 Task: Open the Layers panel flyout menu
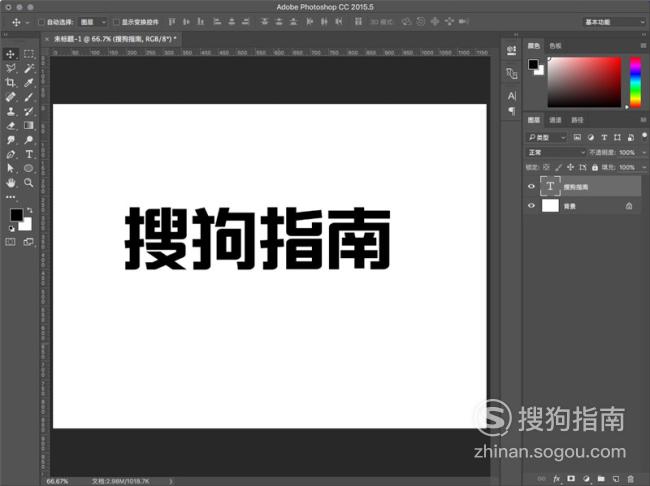pyautogui.click(x=643, y=120)
